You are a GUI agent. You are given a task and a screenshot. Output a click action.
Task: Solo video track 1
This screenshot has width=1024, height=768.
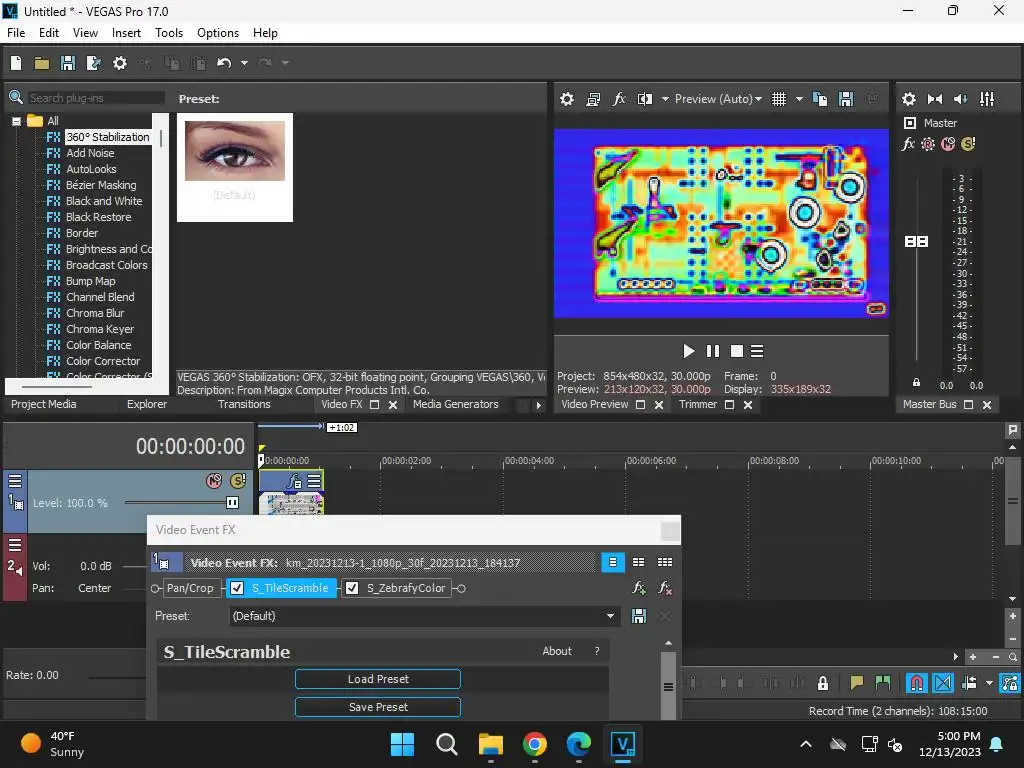tap(238, 481)
